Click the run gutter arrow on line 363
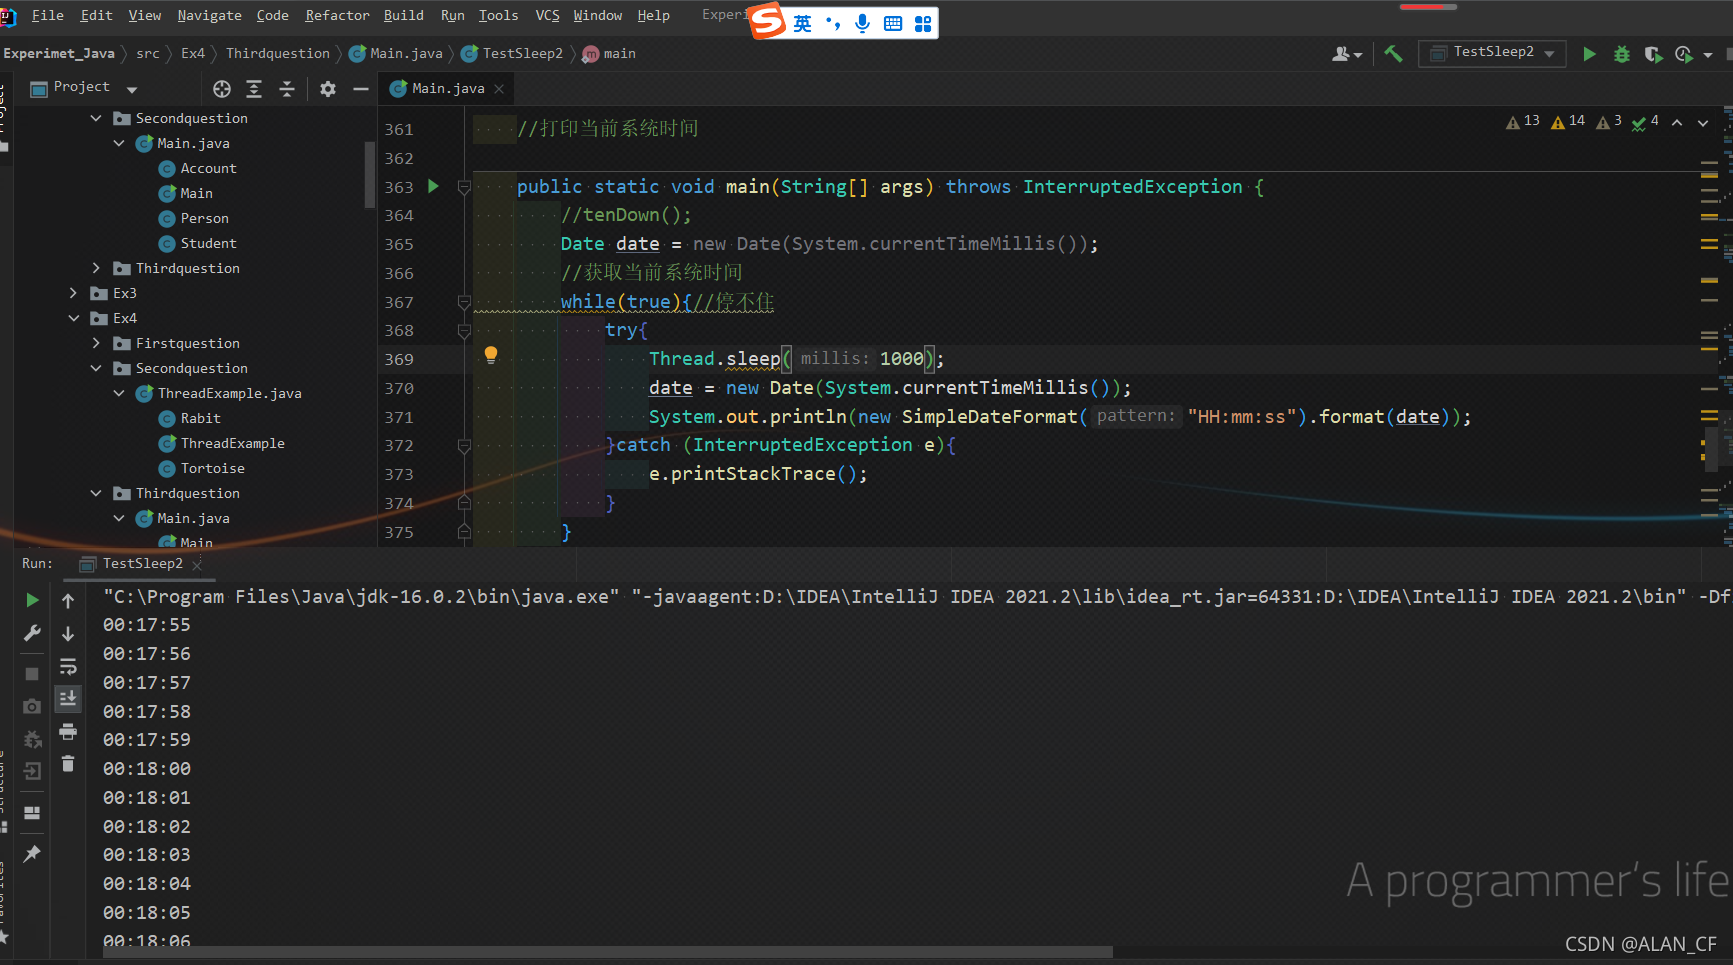The height and width of the screenshot is (965, 1733). click(433, 186)
